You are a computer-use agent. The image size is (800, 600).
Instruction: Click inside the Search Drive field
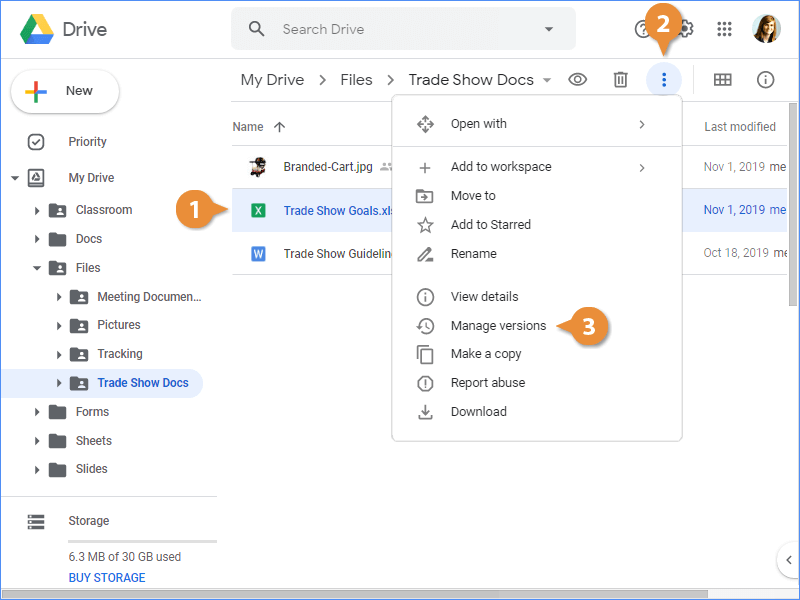point(400,29)
